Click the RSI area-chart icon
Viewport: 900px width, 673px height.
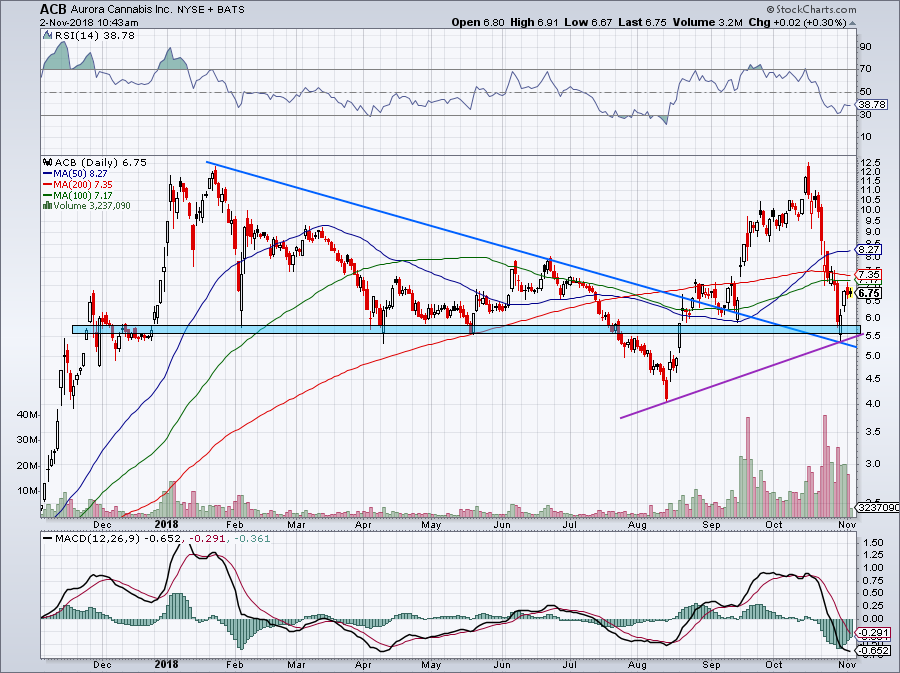(x=47, y=36)
